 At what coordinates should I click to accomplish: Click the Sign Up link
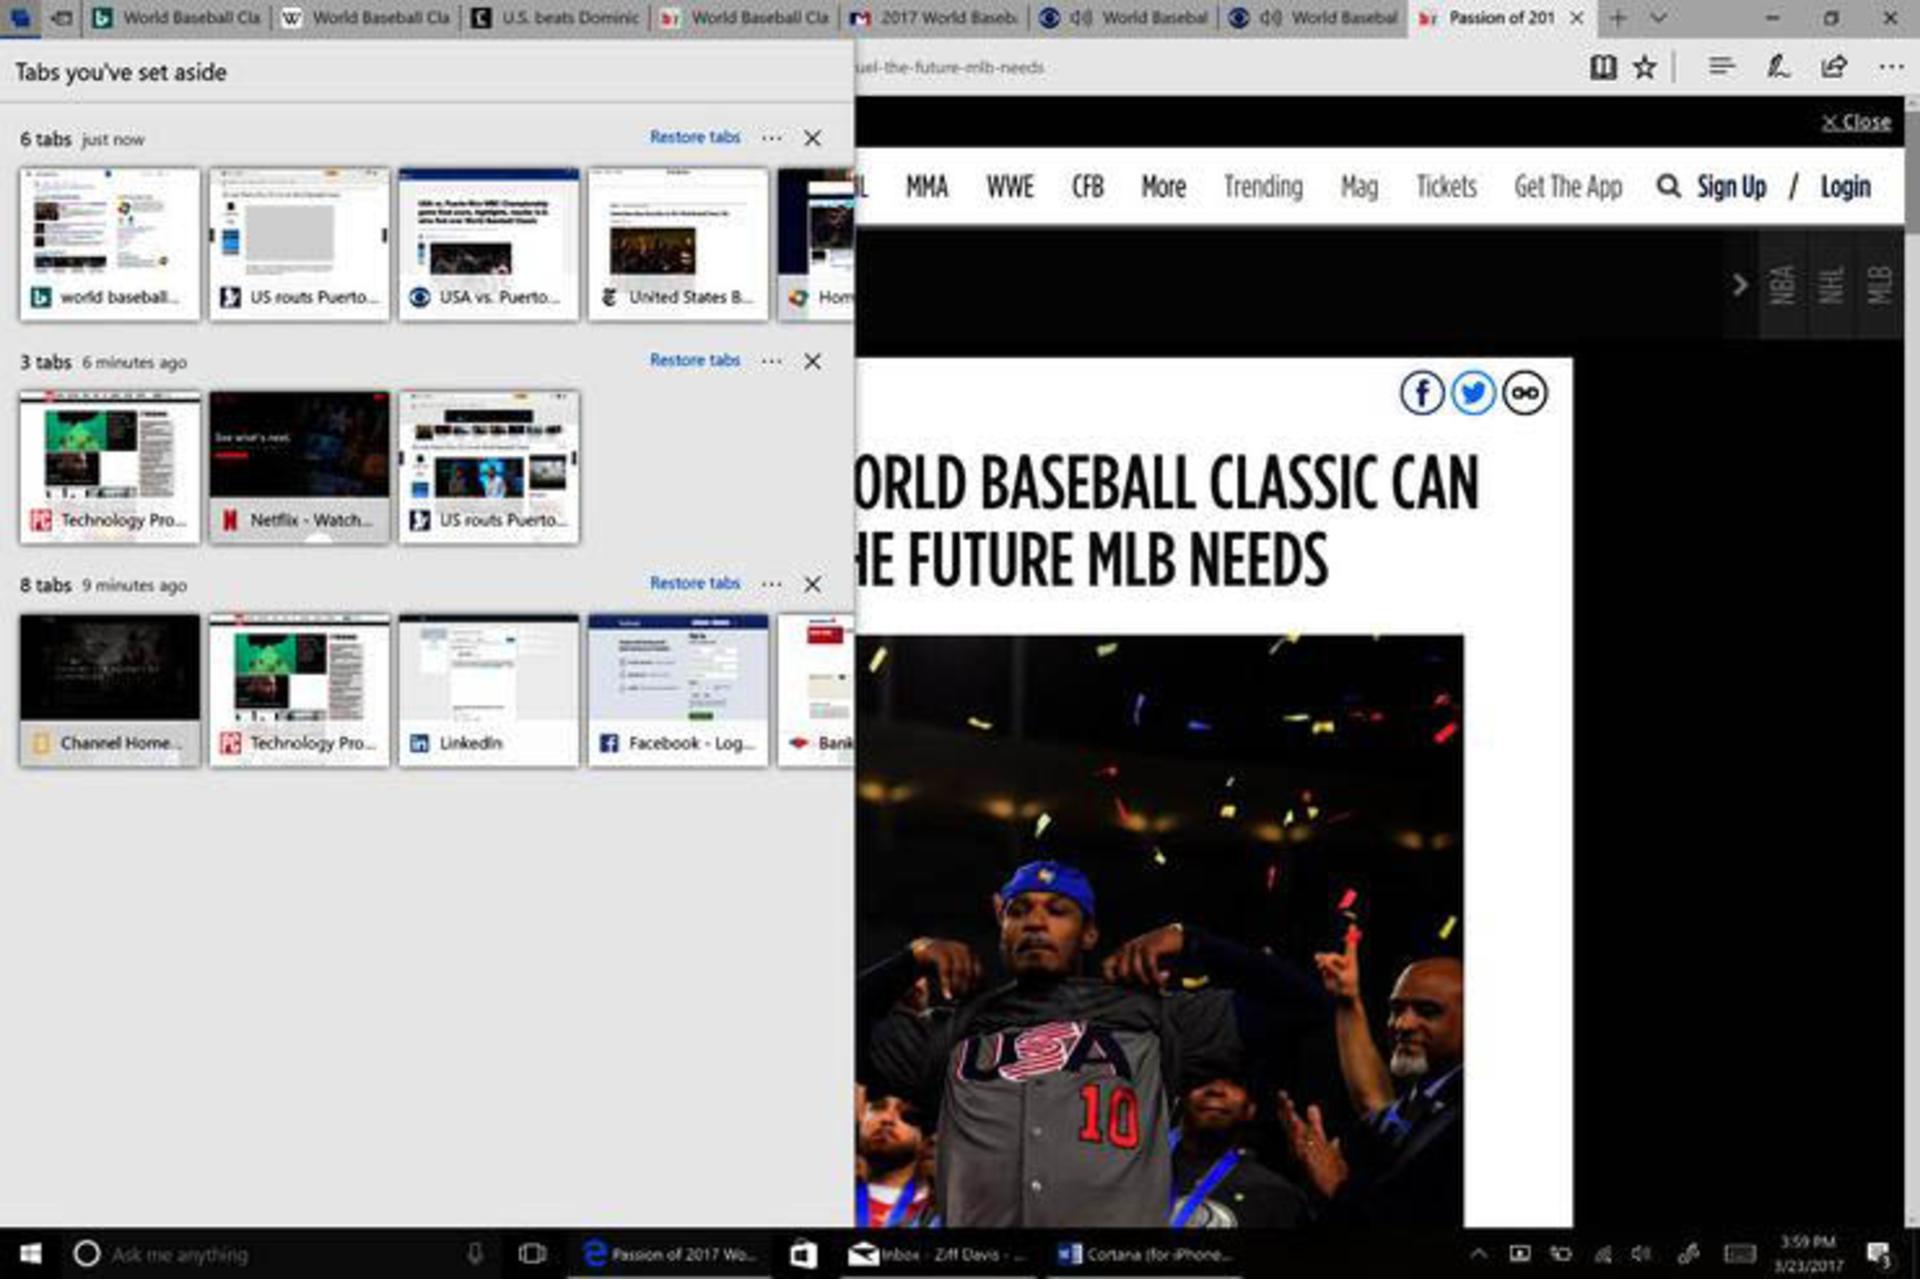(x=1731, y=187)
